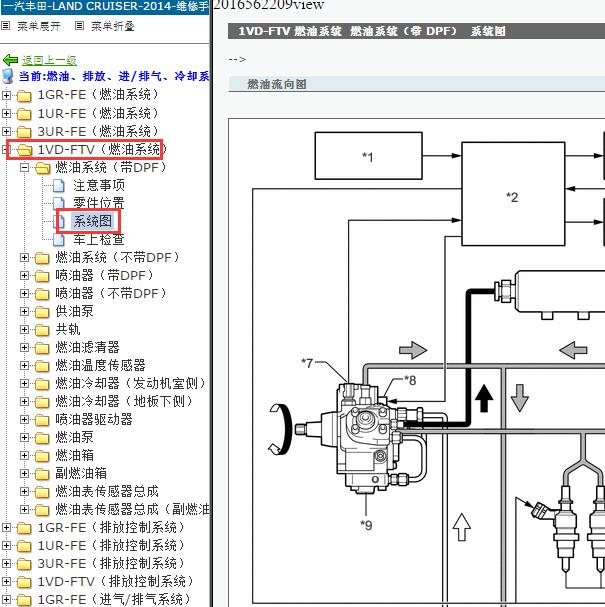Image resolution: width=605 pixels, height=607 pixels.
Task: Click the 燃油系统（不带DPF） folder icon
Action: [x=42, y=258]
